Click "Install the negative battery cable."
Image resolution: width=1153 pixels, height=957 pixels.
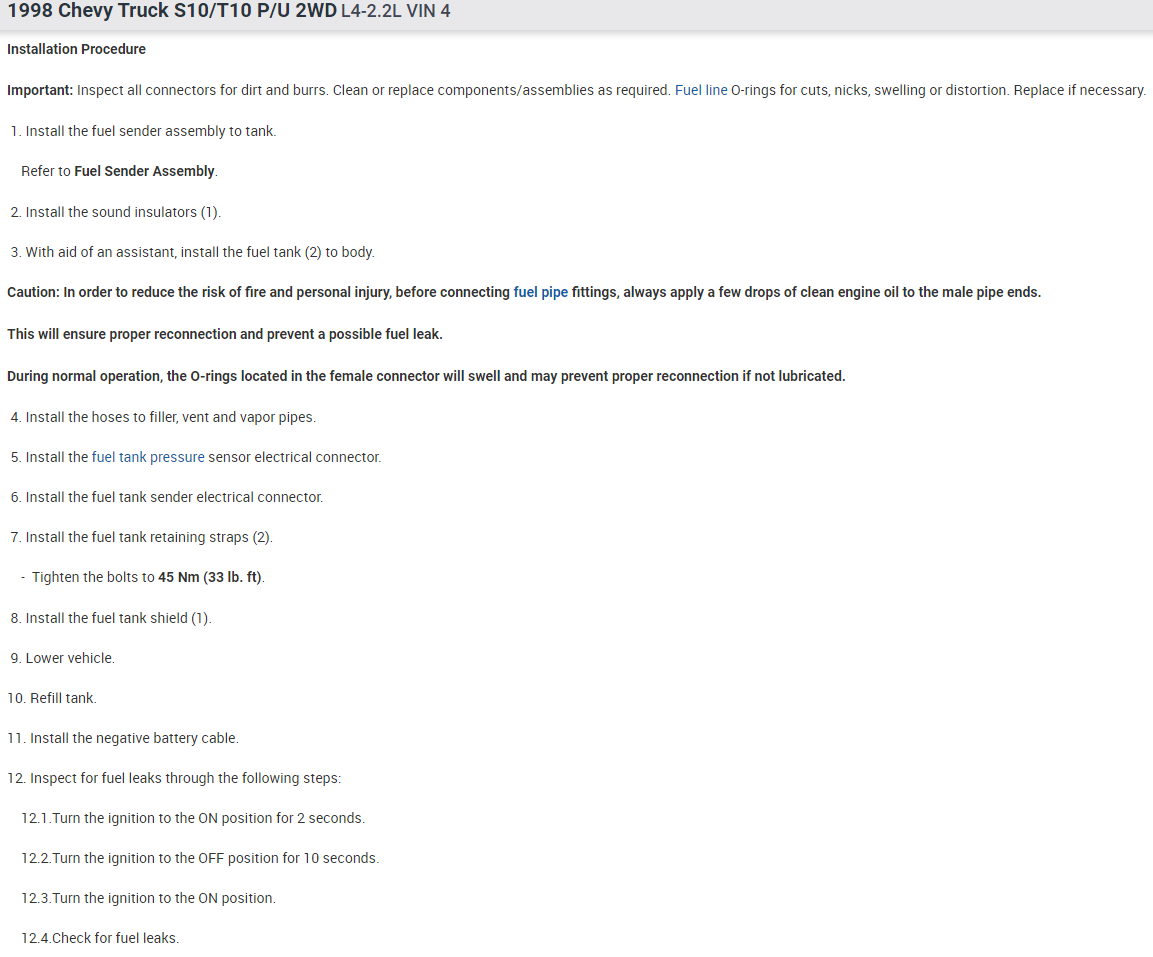[x=134, y=739]
